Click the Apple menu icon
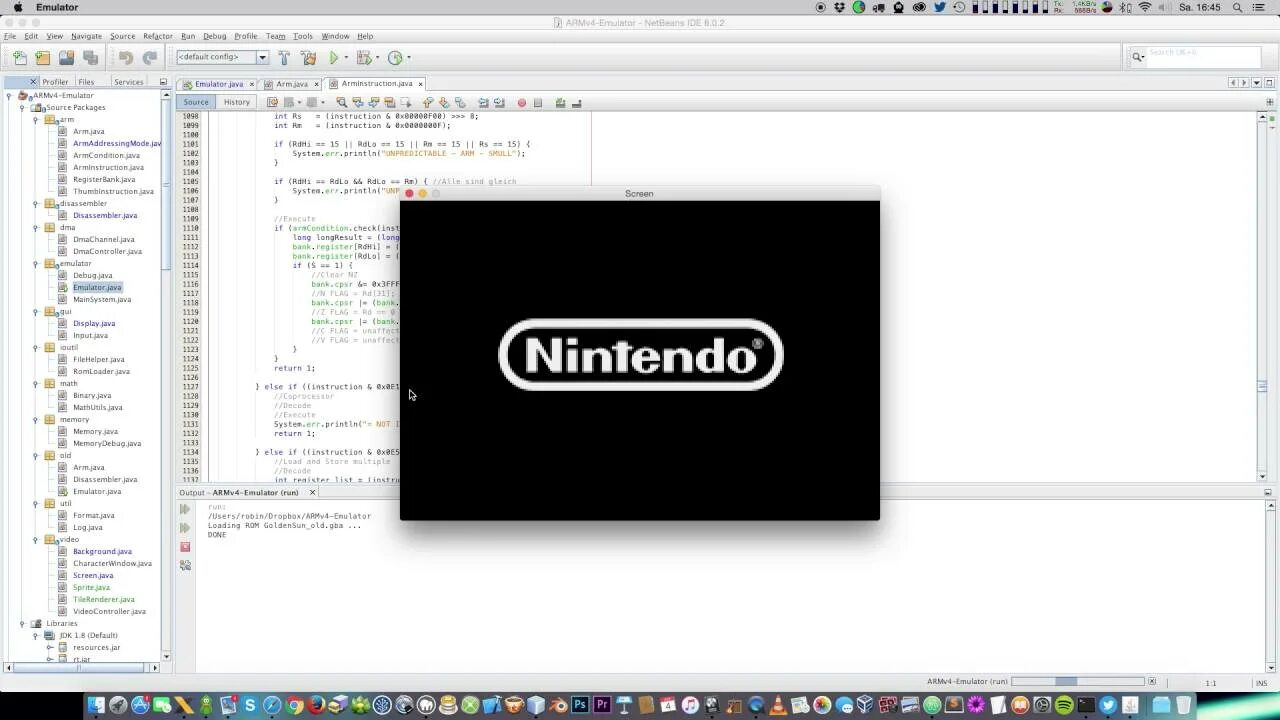Viewport: 1280px width, 720px height. pyautogui.click(x=17, y=7)
